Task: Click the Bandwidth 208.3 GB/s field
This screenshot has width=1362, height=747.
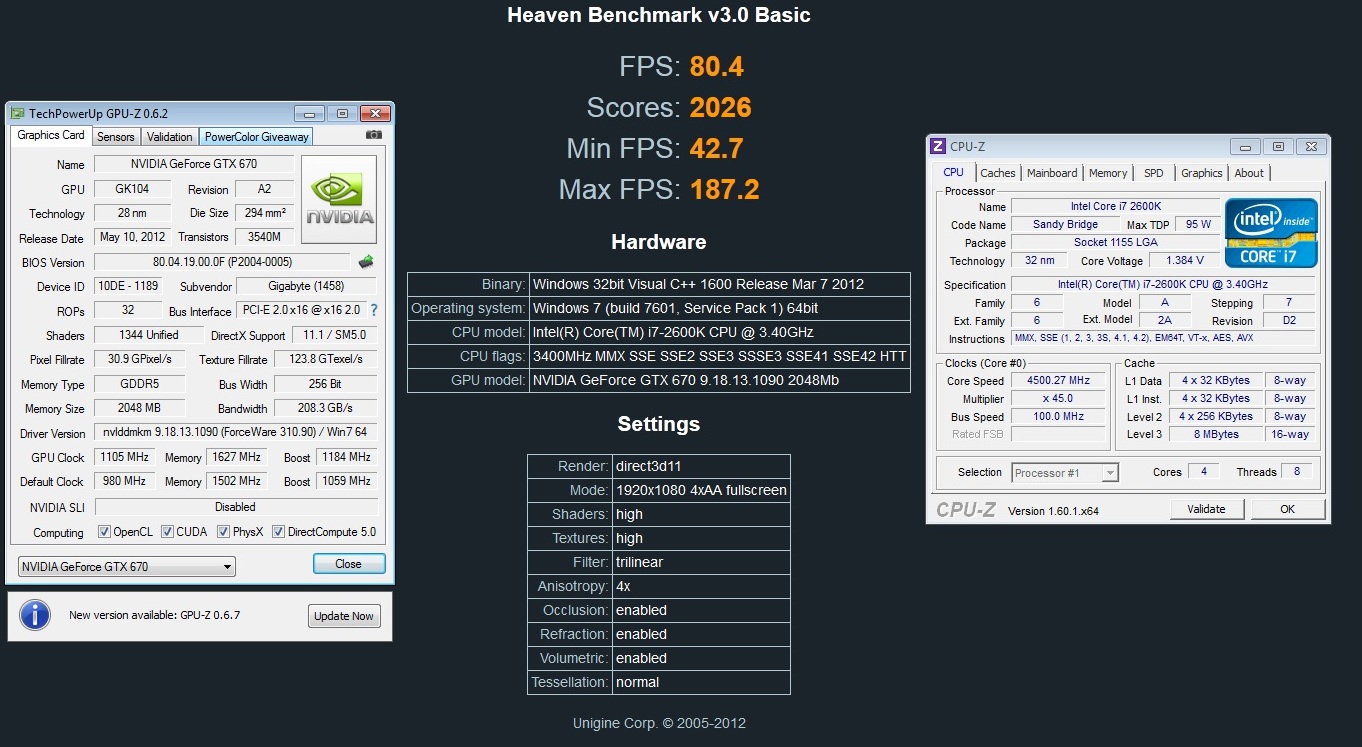Action: pos(325,408)
